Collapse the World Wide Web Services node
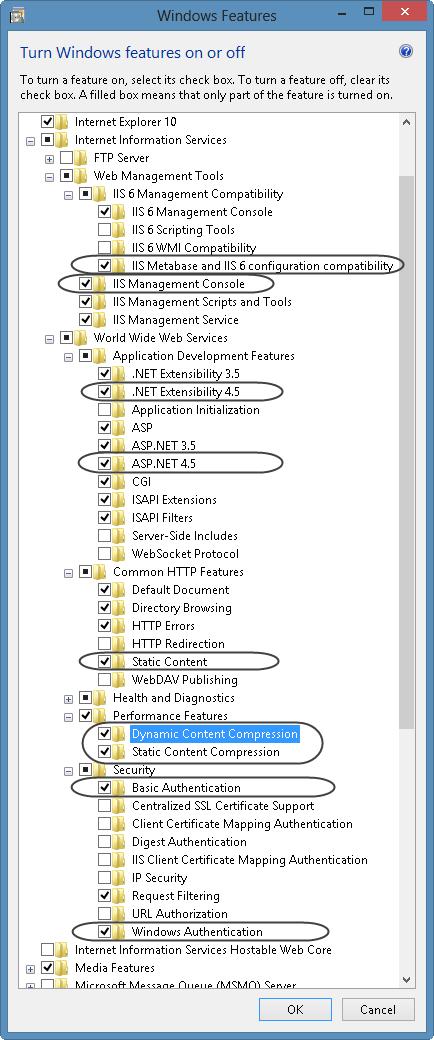This screenshot has width=434, height=1040. [49, 338]
